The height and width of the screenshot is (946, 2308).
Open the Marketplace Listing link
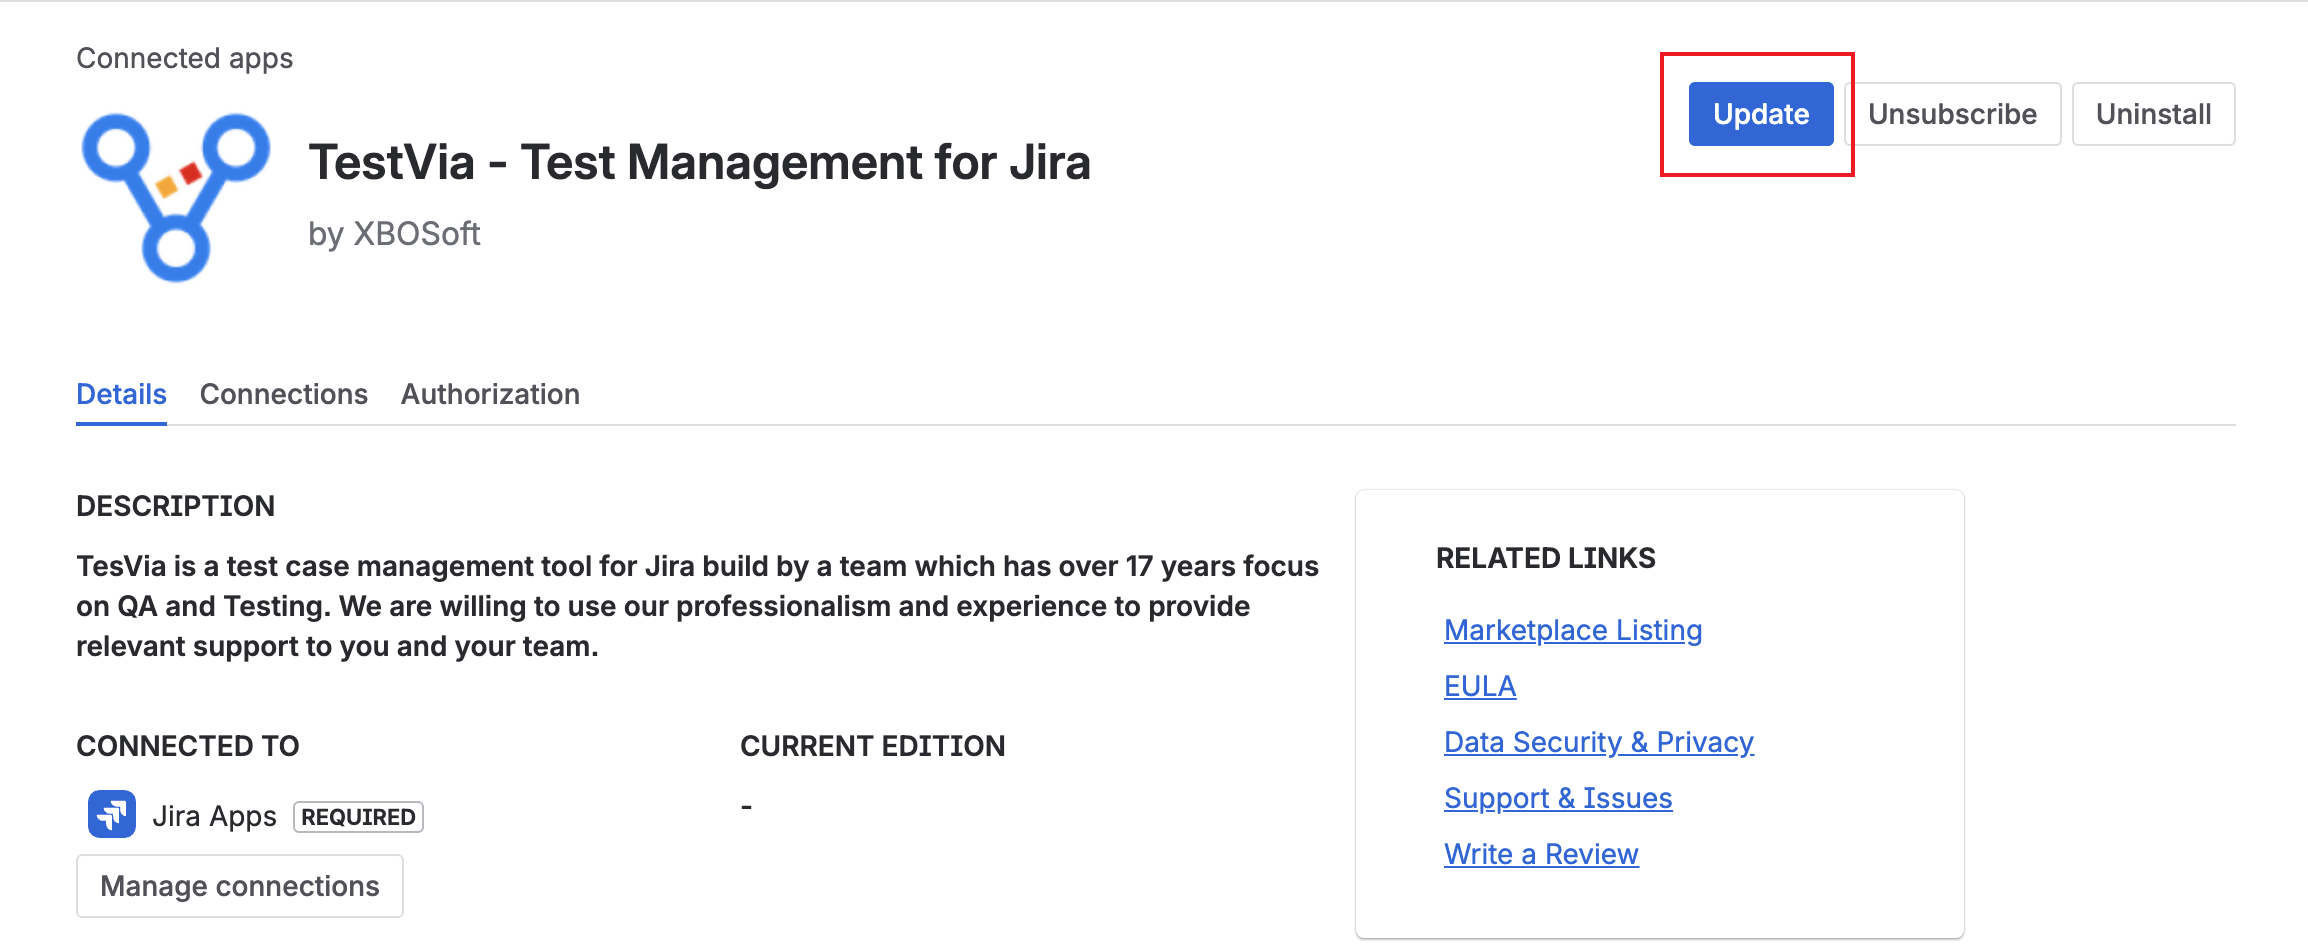(x=1573, y=630)
